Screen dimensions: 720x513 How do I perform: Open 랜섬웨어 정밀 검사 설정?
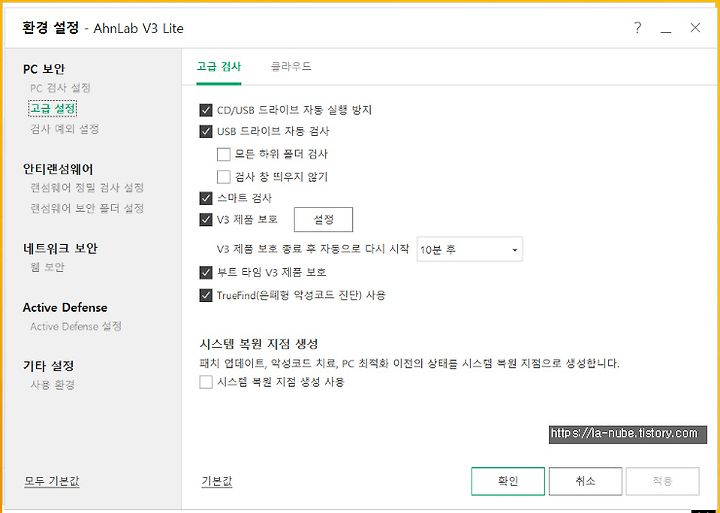pyautogui.click(x=87, y=187)
